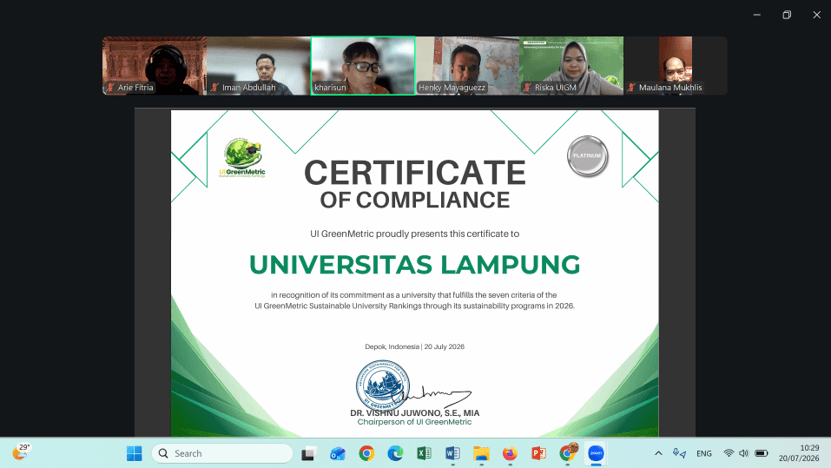Select Riska UIGM's video tile
Screen dimensions: 831x468
tap(571, 66)
